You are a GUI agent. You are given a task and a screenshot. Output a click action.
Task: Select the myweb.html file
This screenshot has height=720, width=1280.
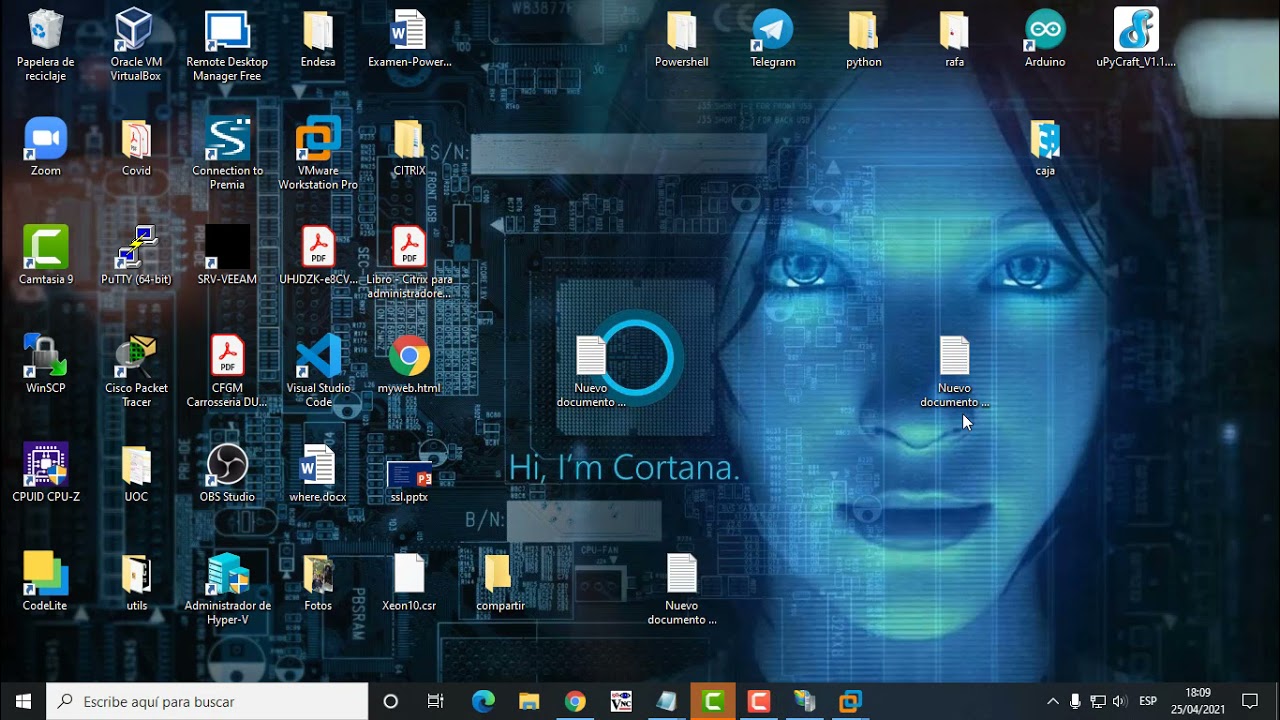pyautogui.click(x=409, y=365)
